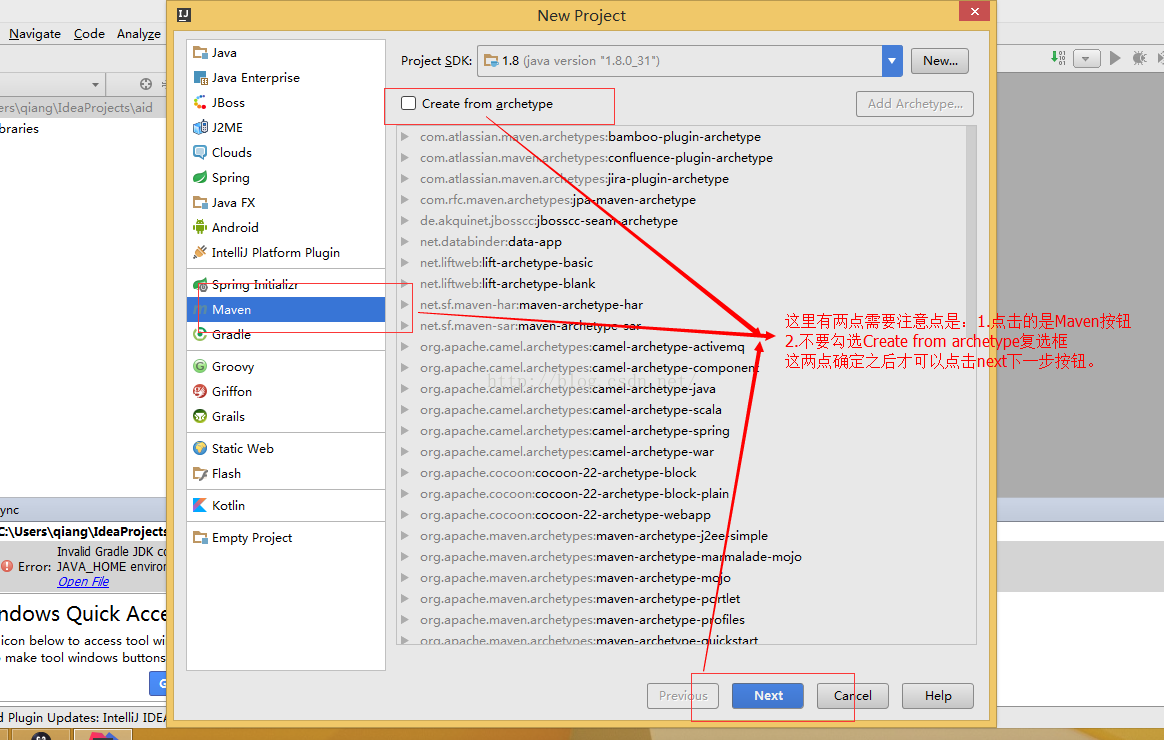Screen dimensions: 1164x740
Task: Select the maven-archetype-profiles row
Action: [682, 620]
